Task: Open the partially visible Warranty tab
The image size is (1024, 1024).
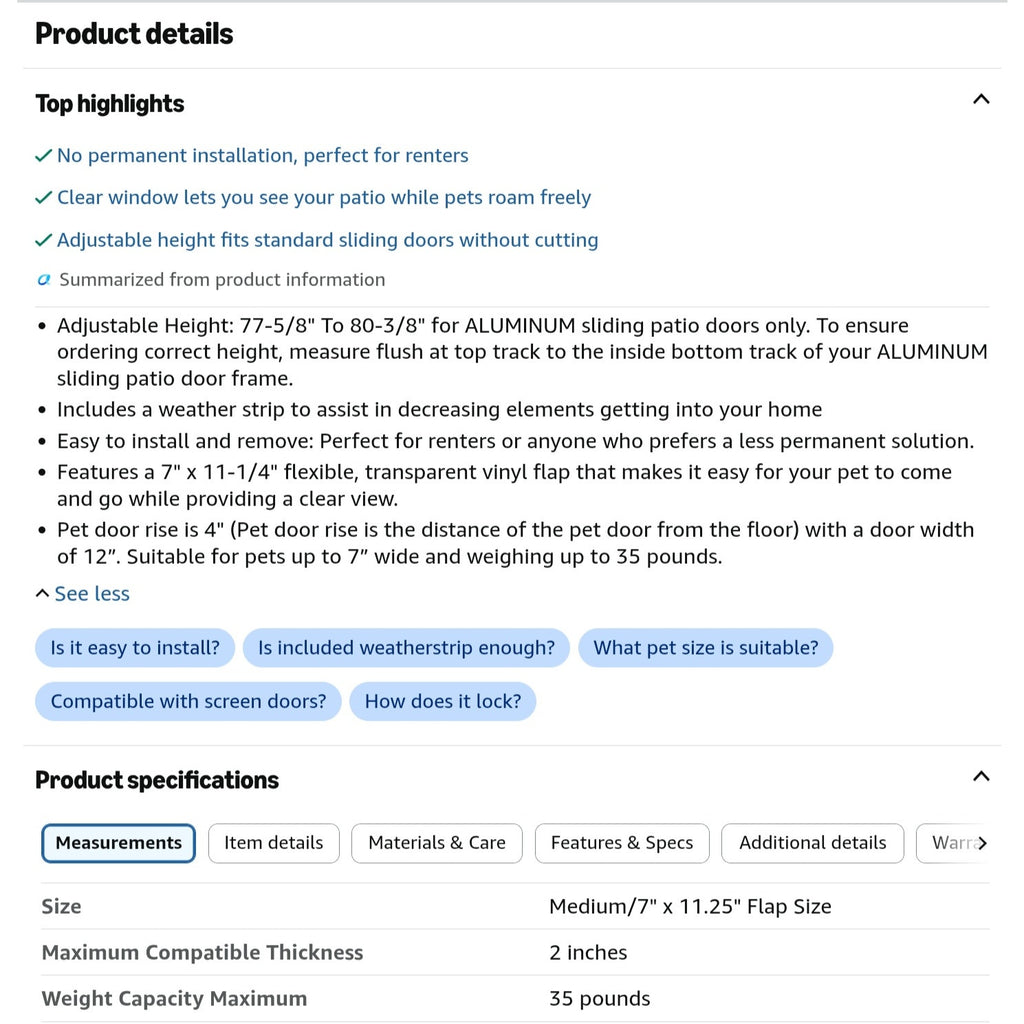Action: tap(952, 843)
